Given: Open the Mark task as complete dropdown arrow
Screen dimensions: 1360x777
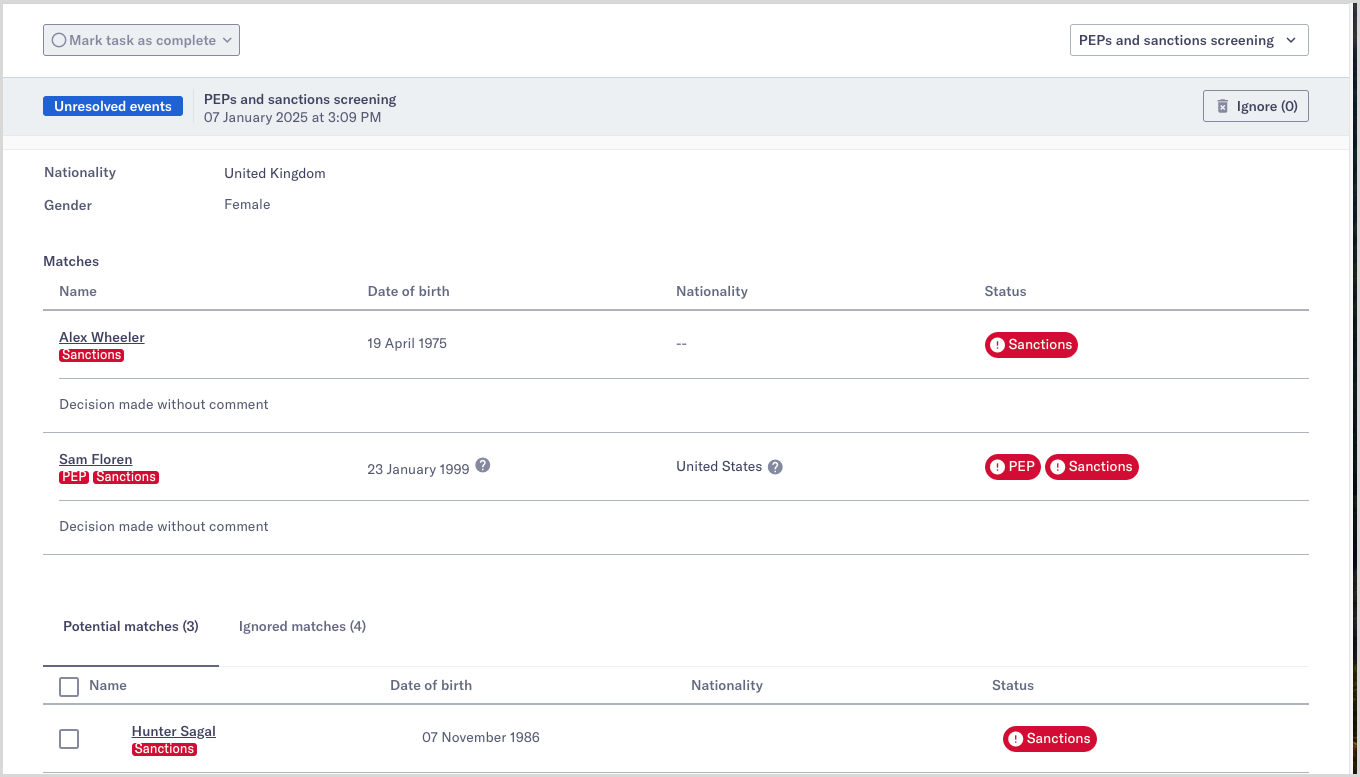Looking at the screenshot, I should (x=227, y=41).
